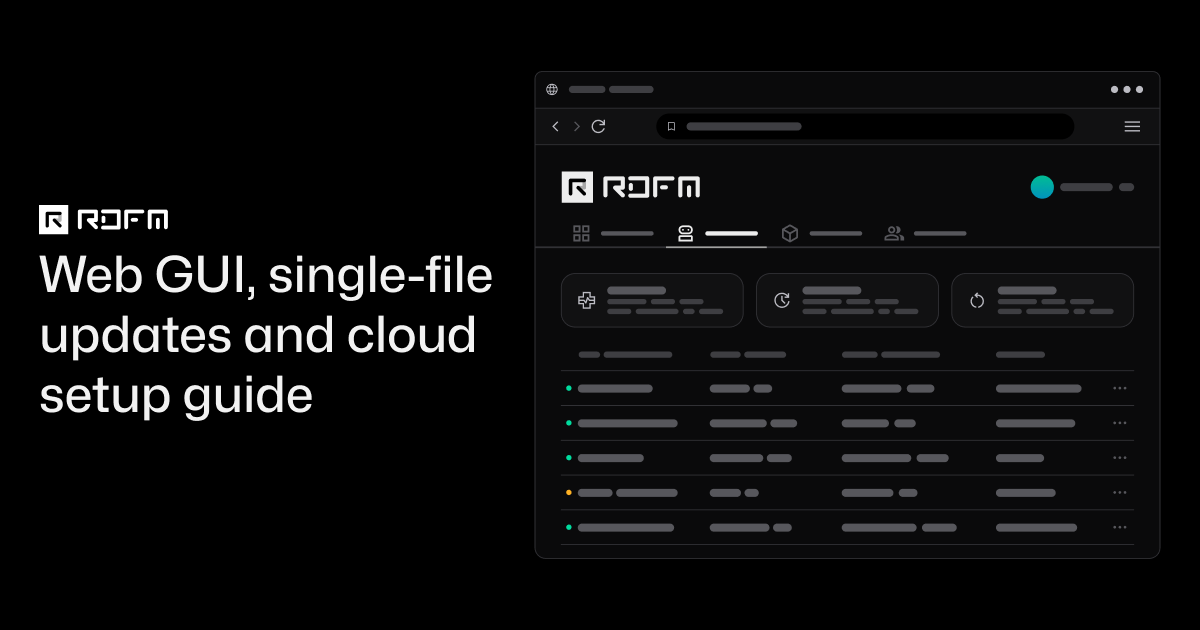The height and width of the screenshot is (630, 1200).
Task: Click the three-dot window menu at top right
Action: [1127, 89]
